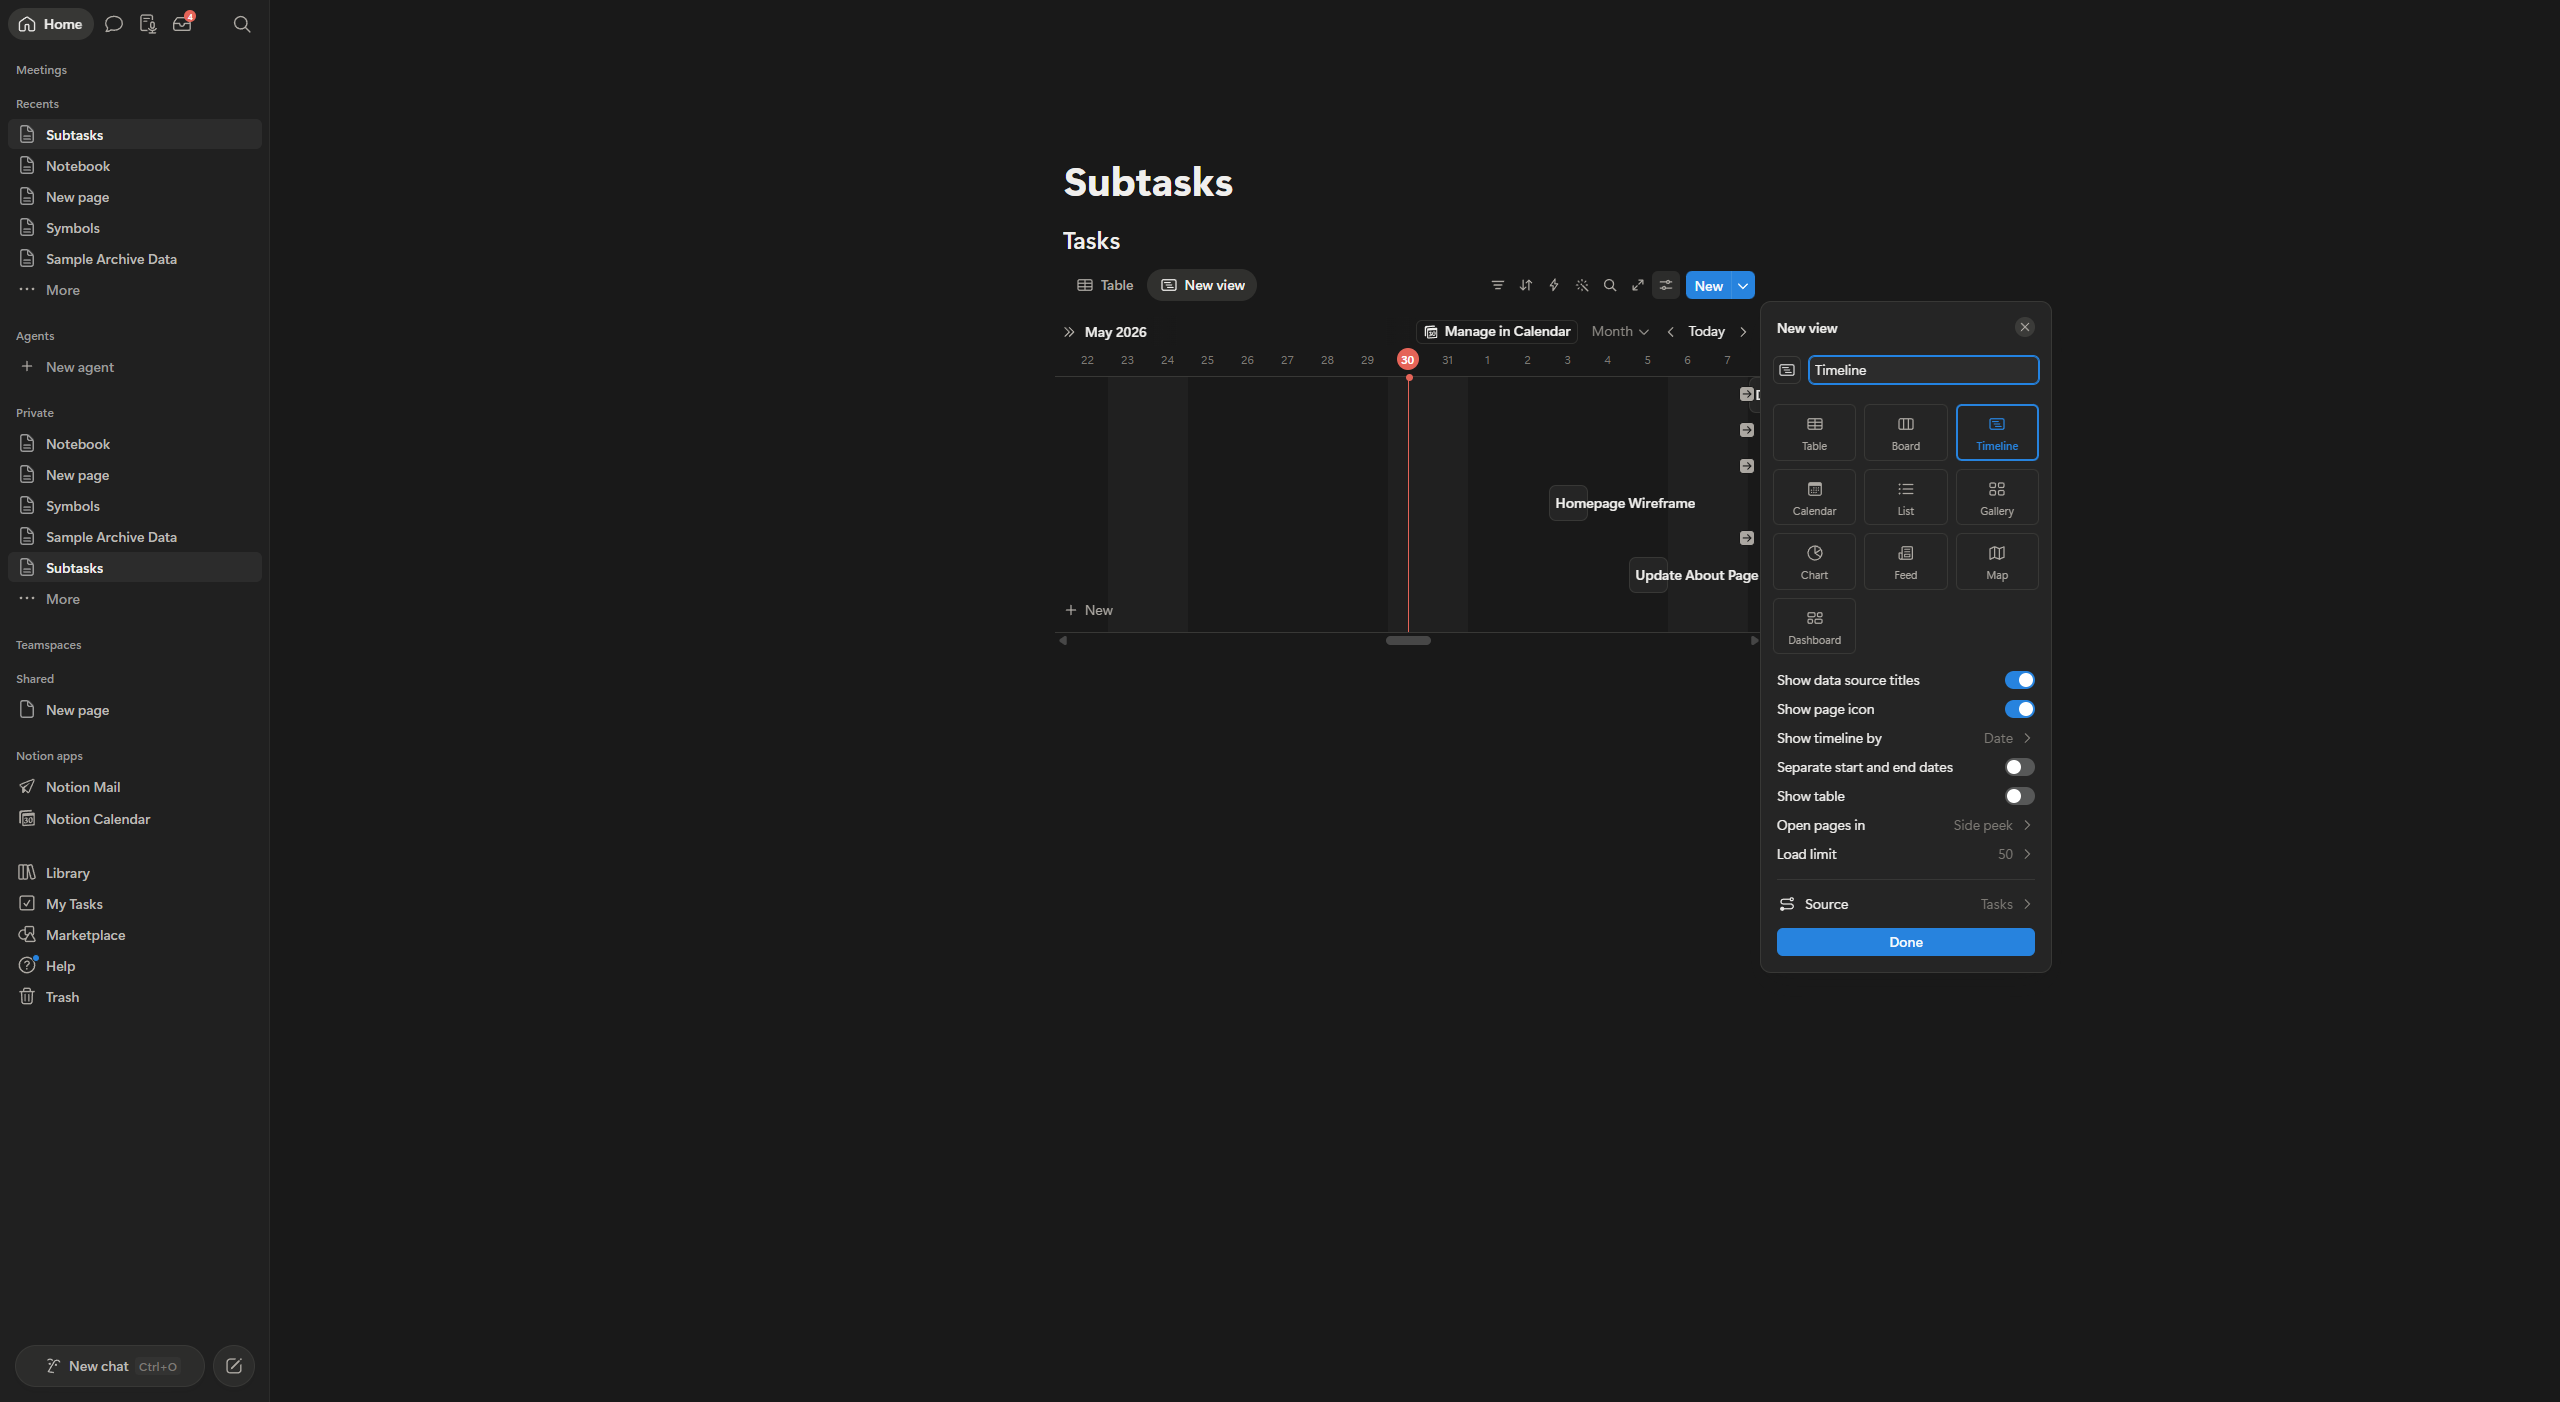Choose Chart layout option
Image resolution: width=2560 pixels, height=1402 pixels.
[1814, 562]
